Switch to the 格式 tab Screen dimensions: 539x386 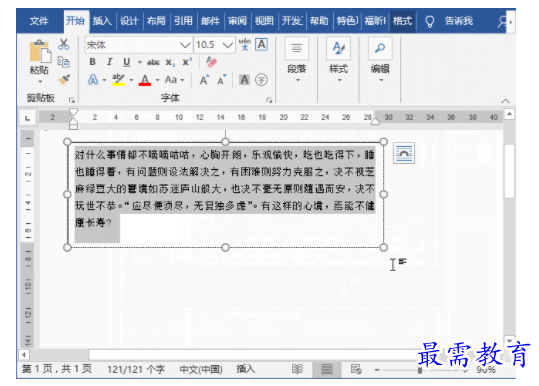coord(402,21)
